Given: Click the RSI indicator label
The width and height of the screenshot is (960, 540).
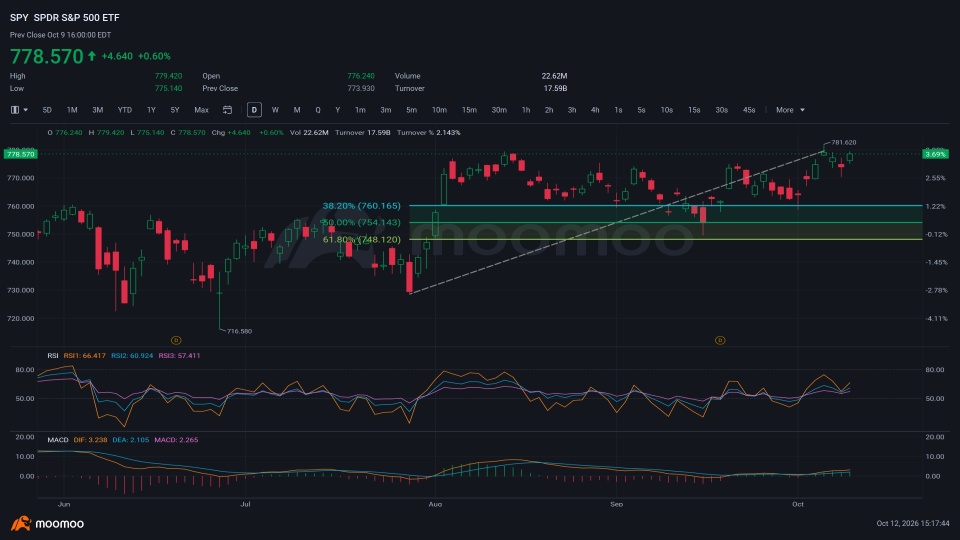Looking at the screenshot, I should (53, 356).
